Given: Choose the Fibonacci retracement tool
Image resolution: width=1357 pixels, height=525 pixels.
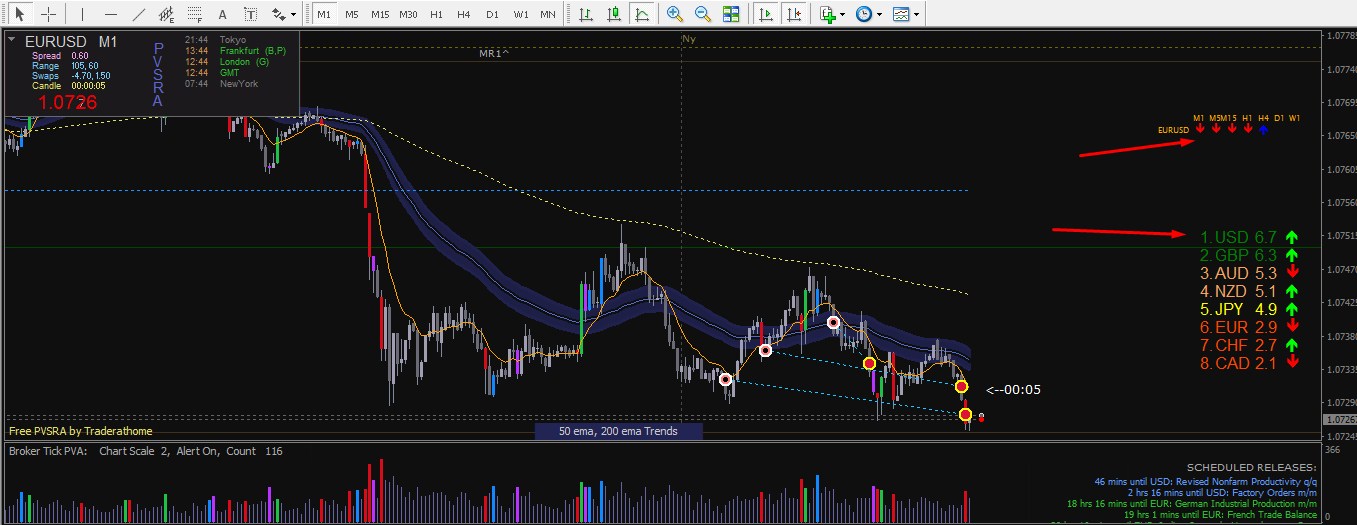Looking at the screenshot, I should (194, 15).
